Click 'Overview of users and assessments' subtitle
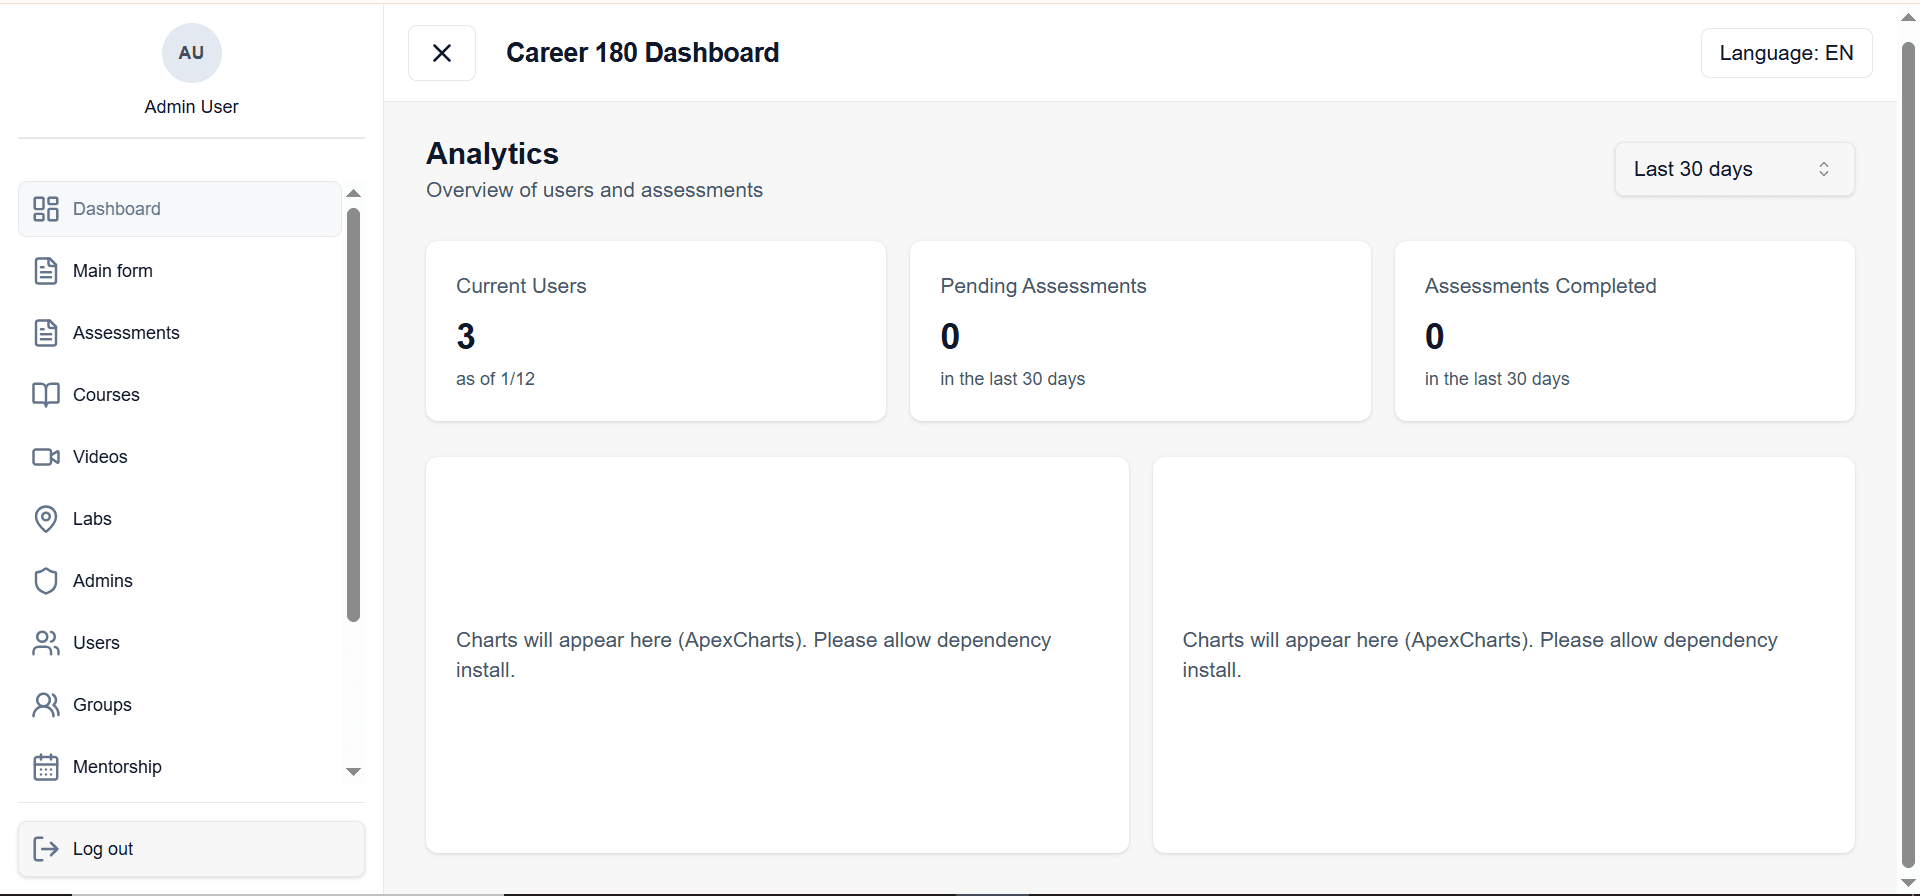This screenshot has height=896, width=1920. pos(594,190)
